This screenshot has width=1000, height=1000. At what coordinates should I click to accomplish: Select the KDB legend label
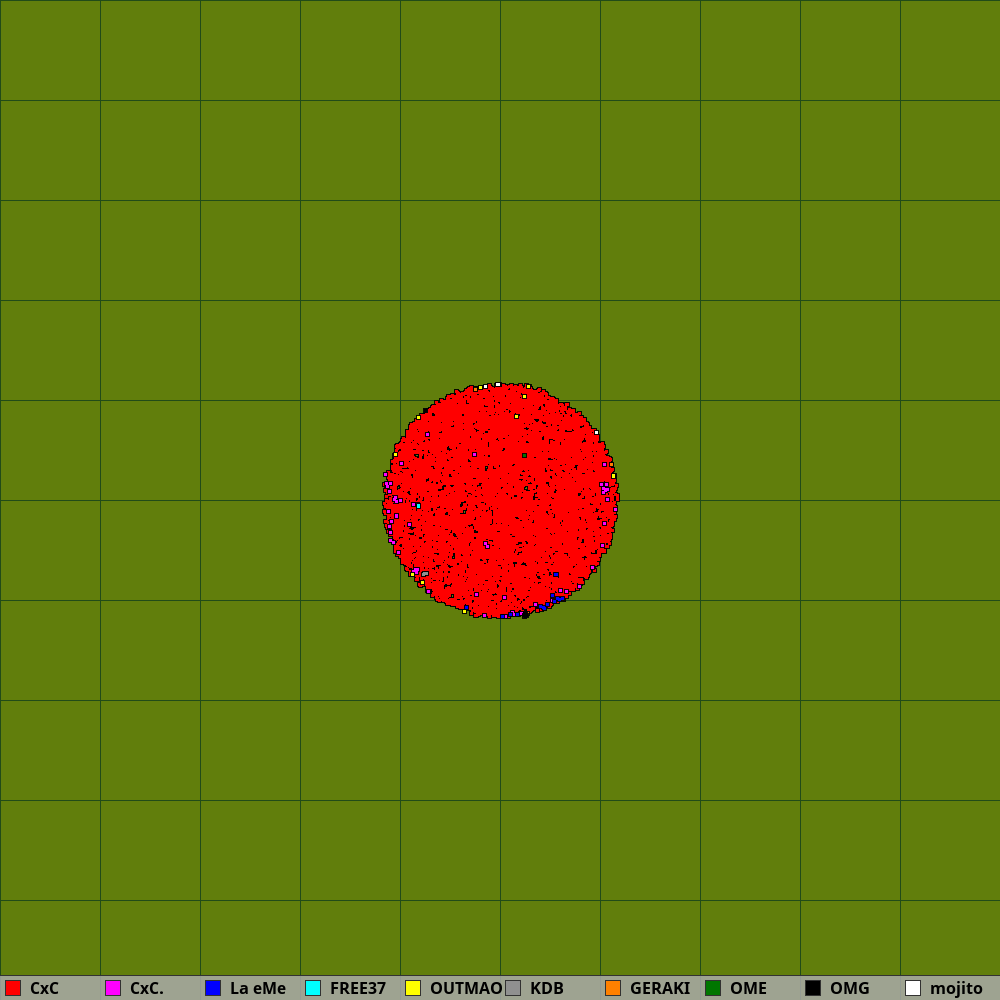(x=547, y=989)
